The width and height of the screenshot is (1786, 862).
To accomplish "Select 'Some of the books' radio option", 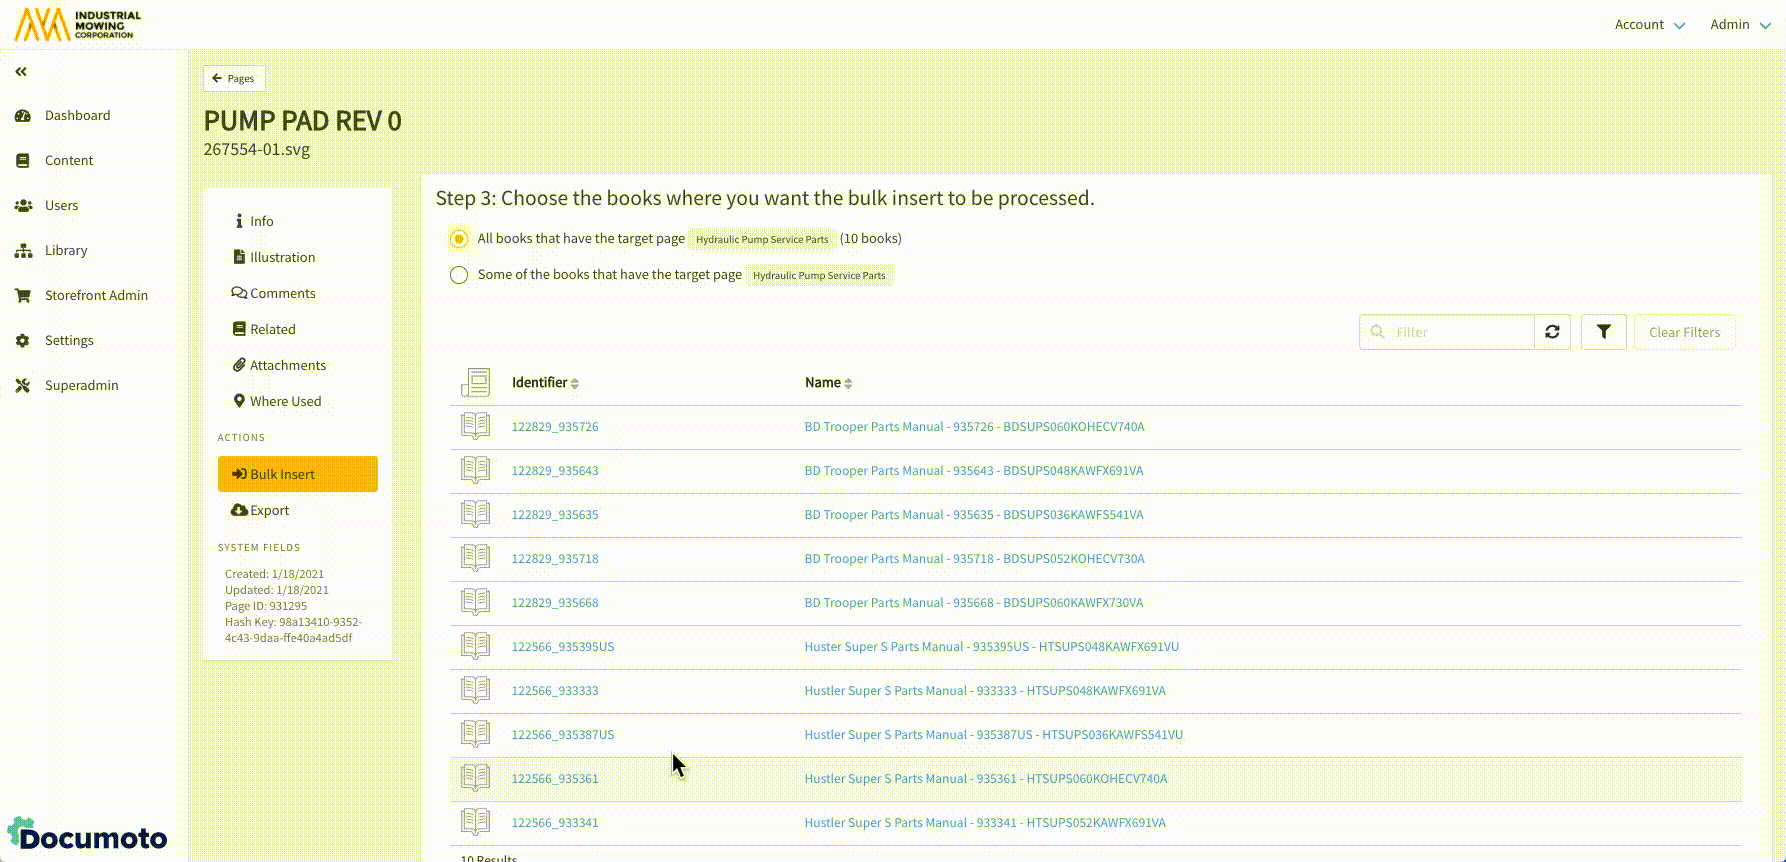I will point(458,275).
